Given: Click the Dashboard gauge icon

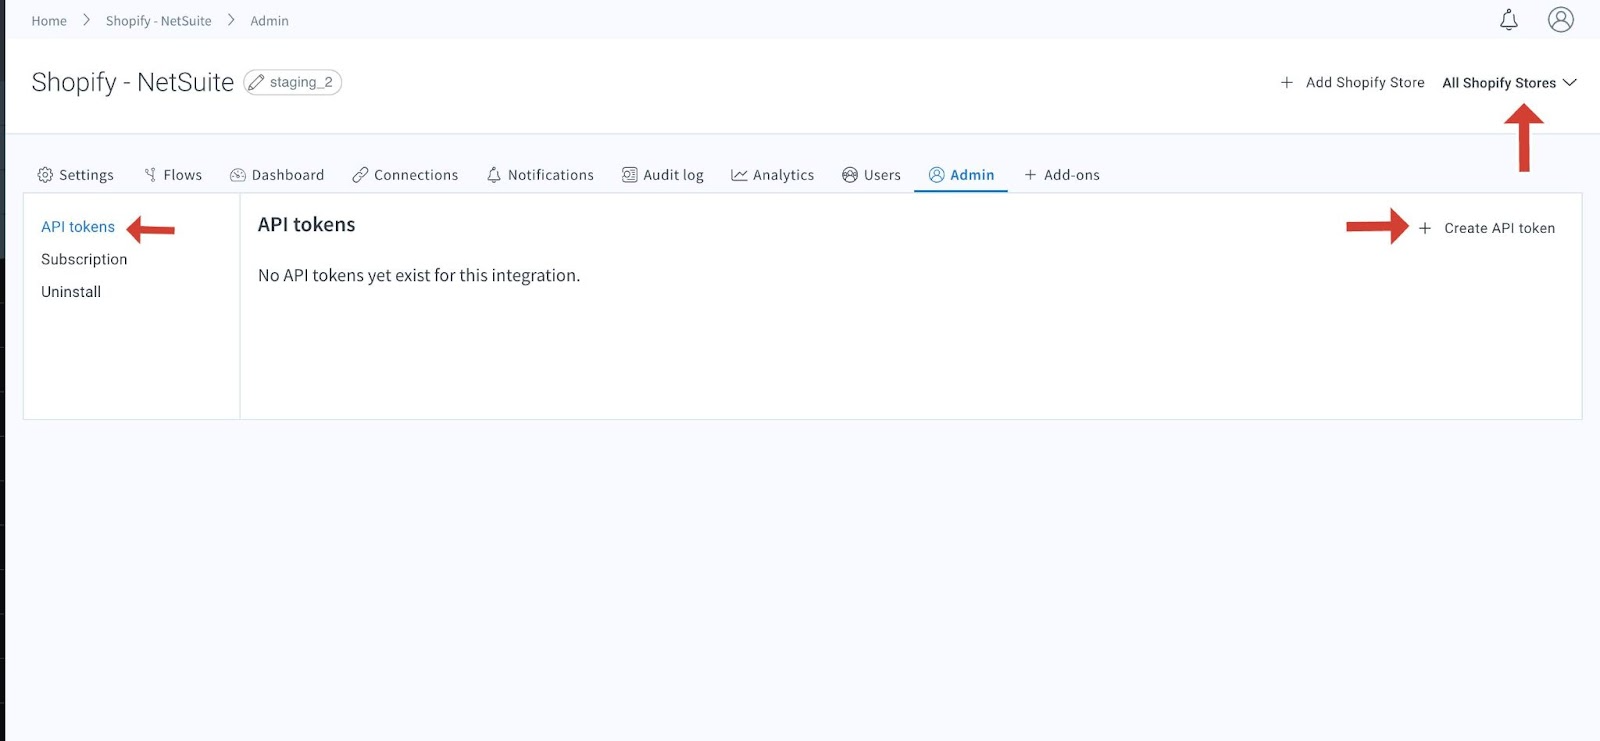Looking at the screenshot, I should point(238,175).
